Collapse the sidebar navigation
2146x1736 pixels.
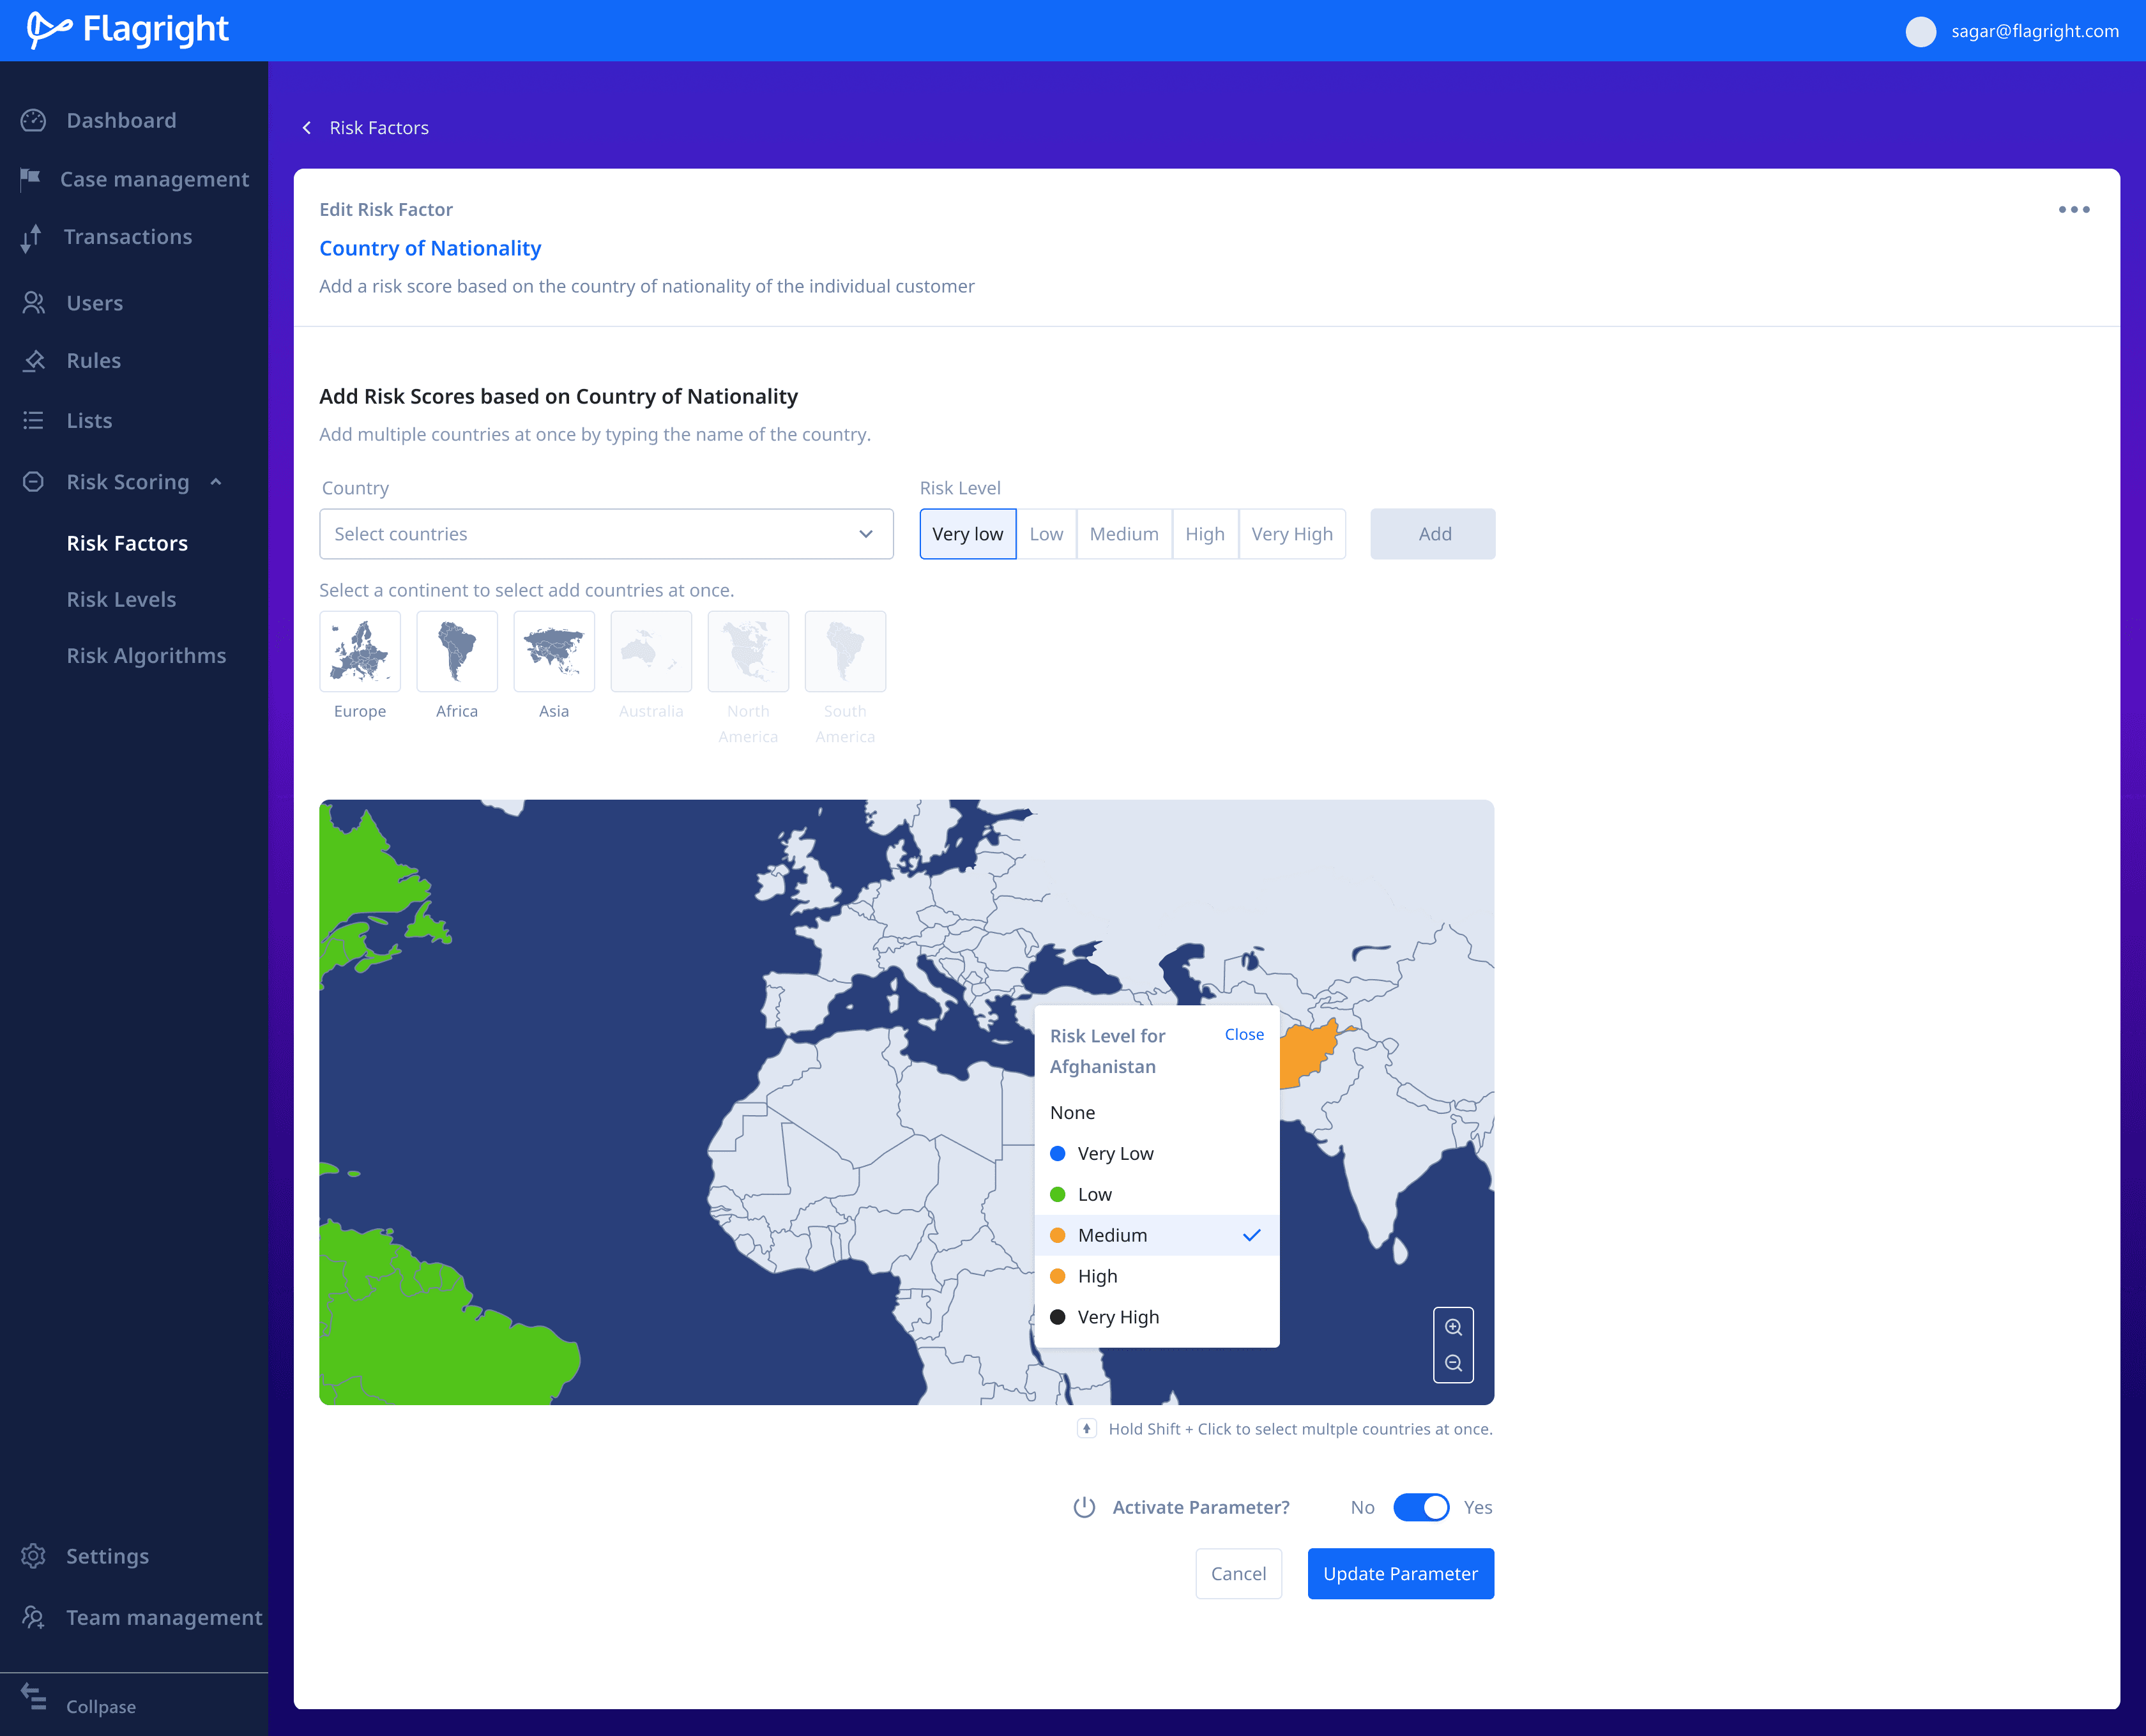coord(99,1705)
